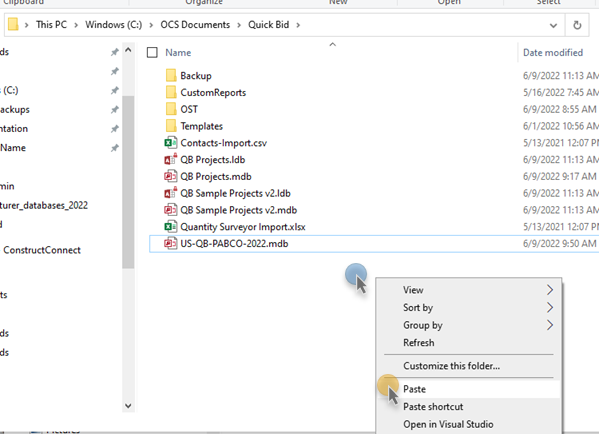Click the 6/9/2022 9:17 AM date cell
Image resolution: width=599 pixels, height=434 pixels.
560,177
